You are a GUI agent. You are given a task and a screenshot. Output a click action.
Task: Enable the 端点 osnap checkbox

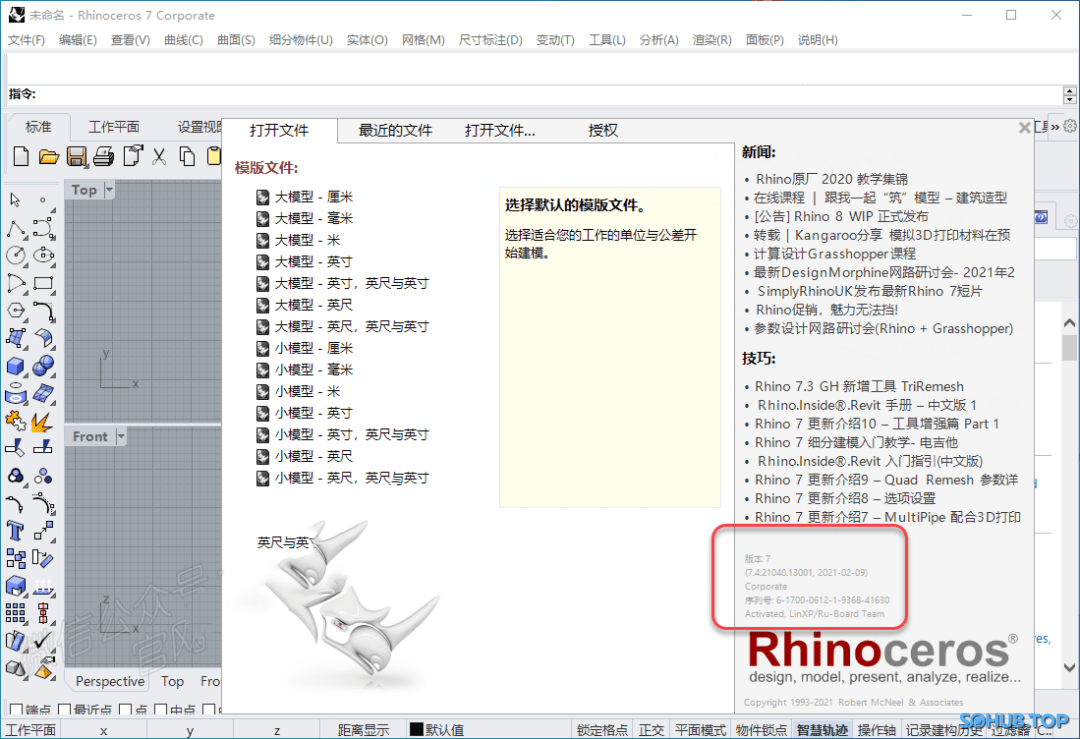(x=15, y=709)
